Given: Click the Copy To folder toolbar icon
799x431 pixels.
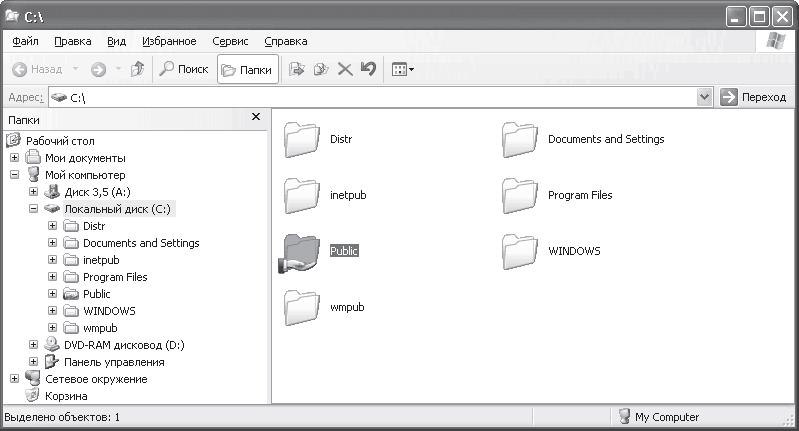Looking at the screenshot, I should [321, 69].
